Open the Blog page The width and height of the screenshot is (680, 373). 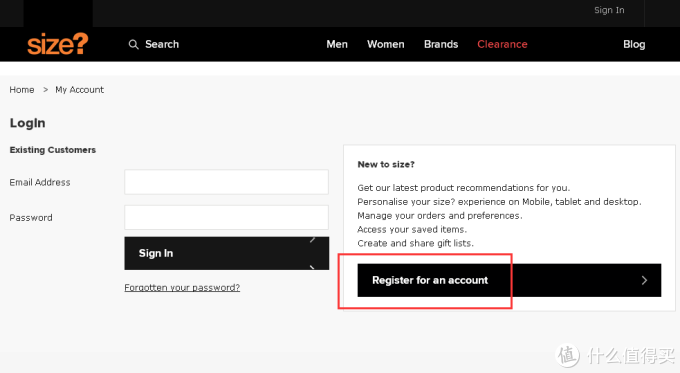tap(634, 44)
